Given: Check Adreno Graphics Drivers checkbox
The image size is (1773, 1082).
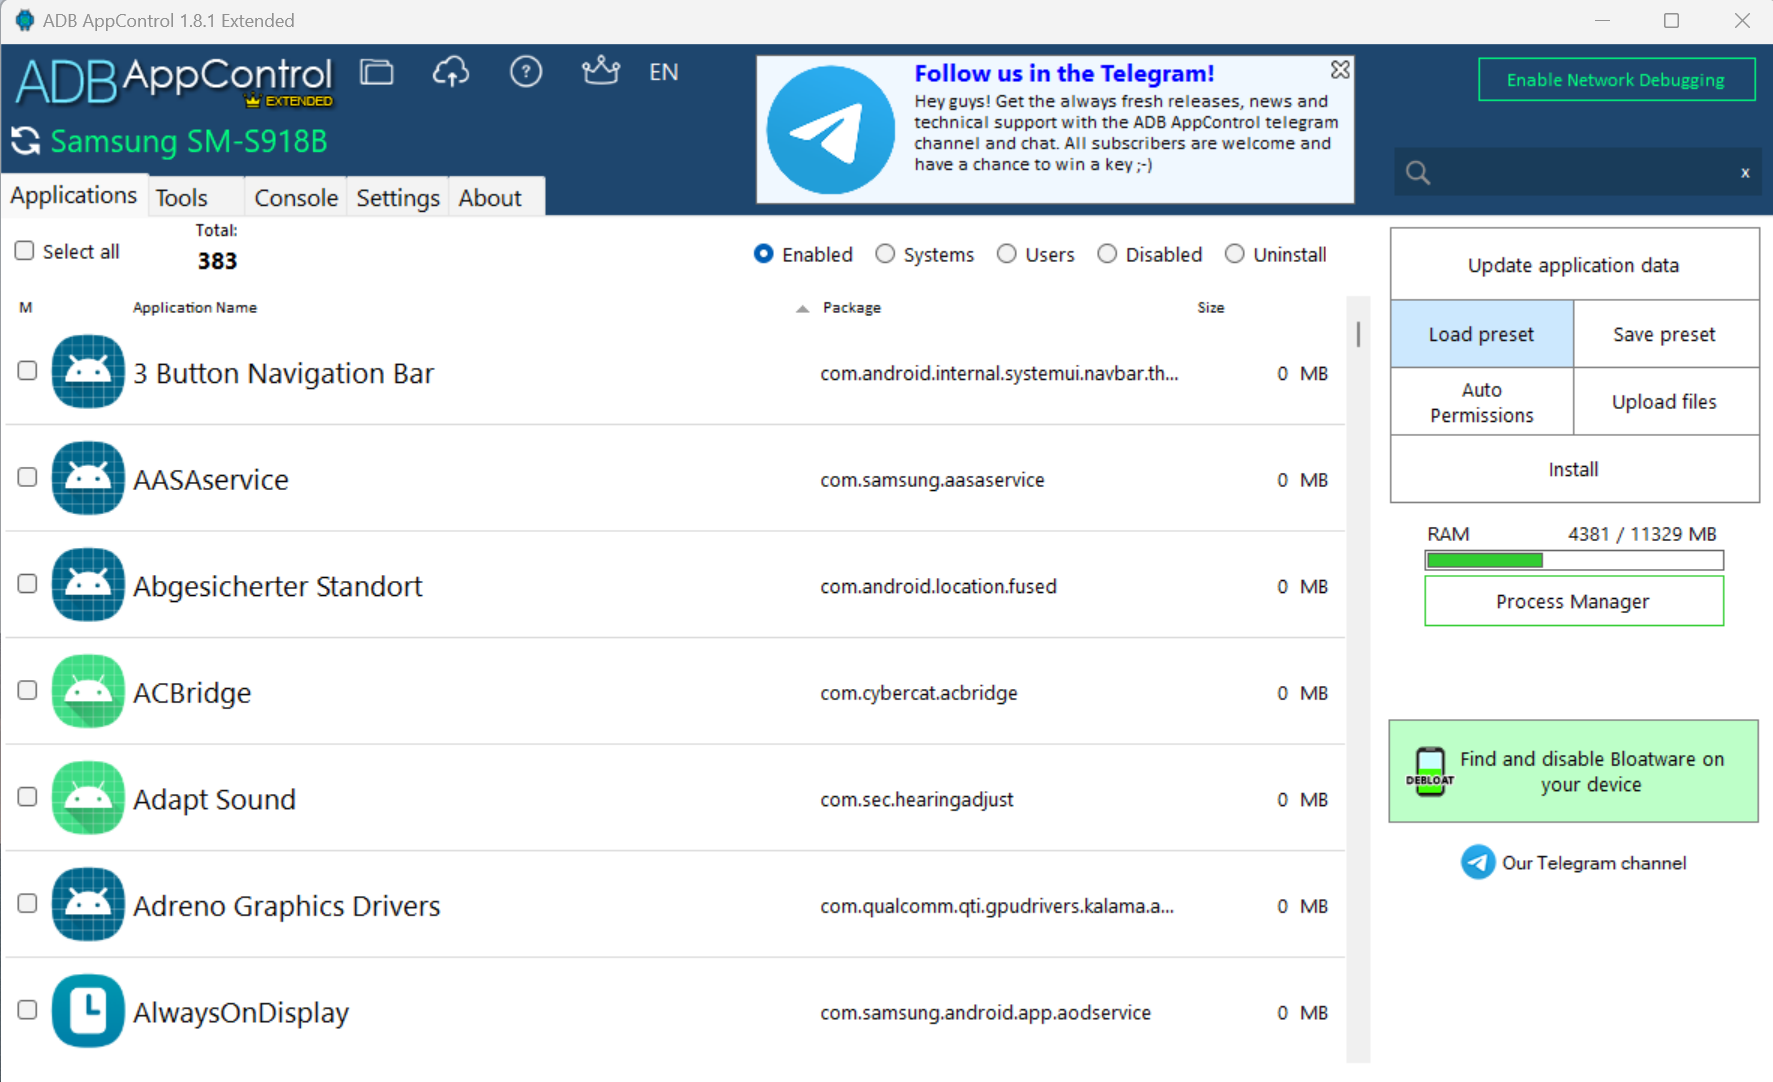Looking at the screenshot, I should [x=28, y=903].
